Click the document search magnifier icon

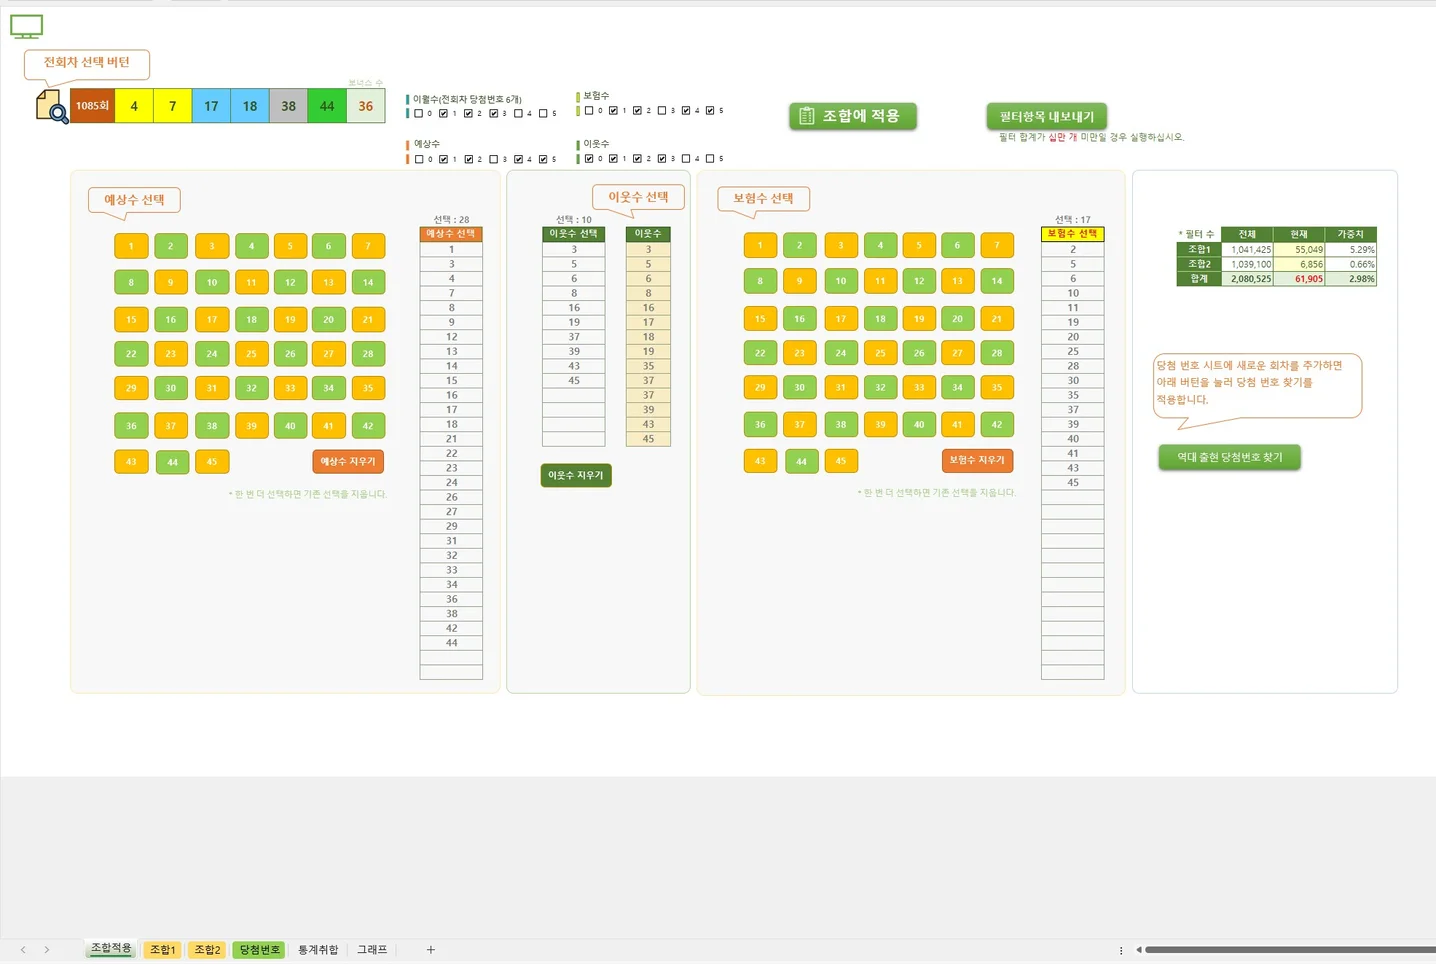(x=52, y=106)
